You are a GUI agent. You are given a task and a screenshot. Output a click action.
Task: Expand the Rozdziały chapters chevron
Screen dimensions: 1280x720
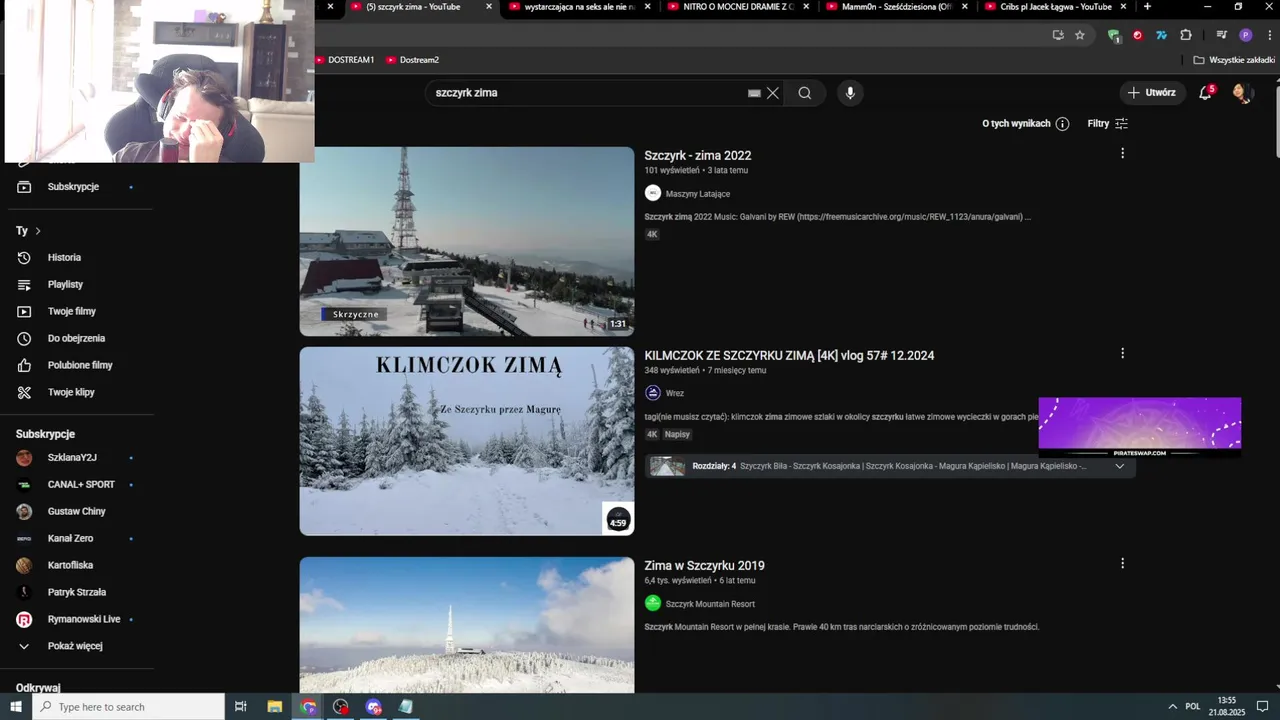tap(1119, 466)
